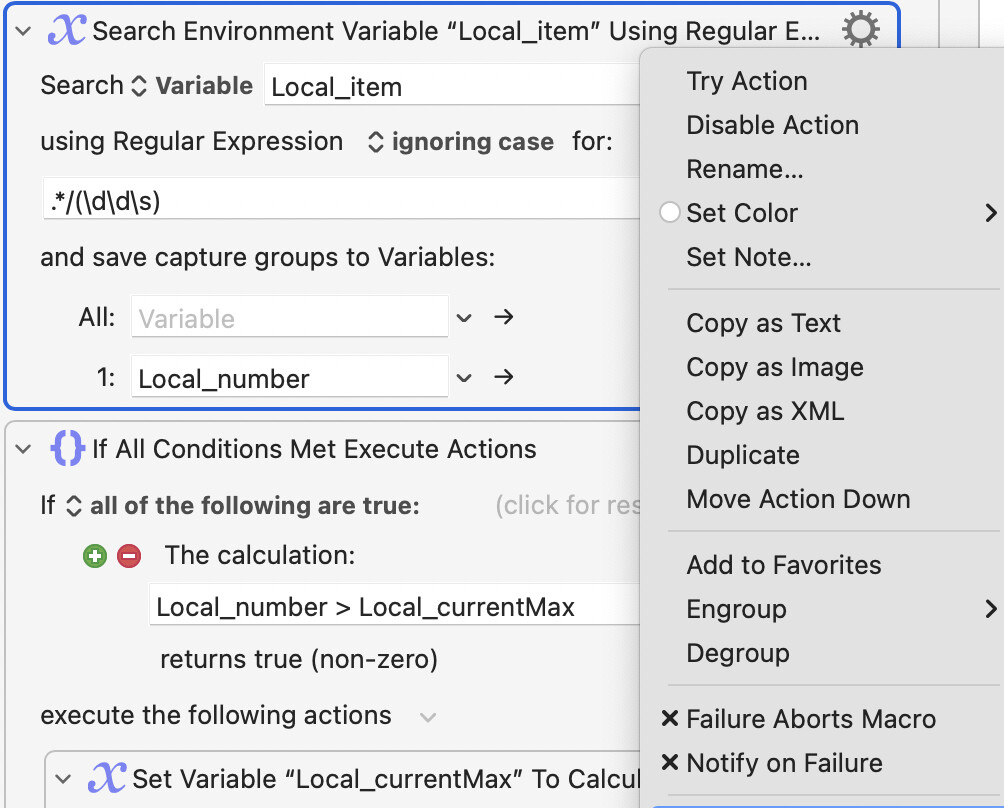
Task: Choose Copy as XML menu entry
Action: click(765, 411)
